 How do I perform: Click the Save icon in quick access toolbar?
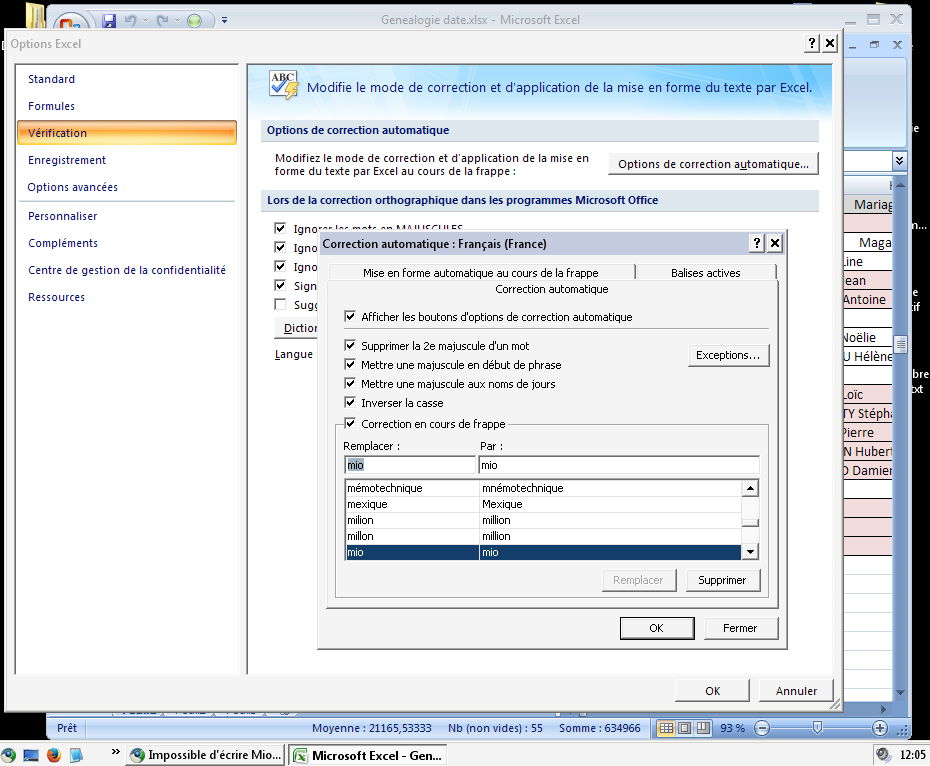tap(109, 21)
